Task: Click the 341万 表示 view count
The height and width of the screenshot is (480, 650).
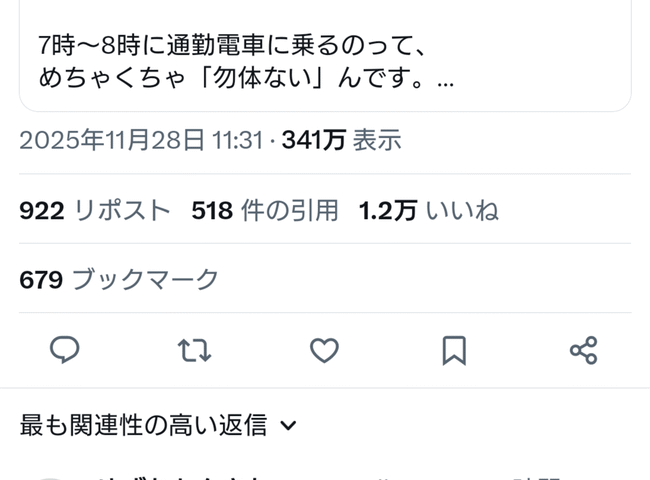Action: coord(342,140)
